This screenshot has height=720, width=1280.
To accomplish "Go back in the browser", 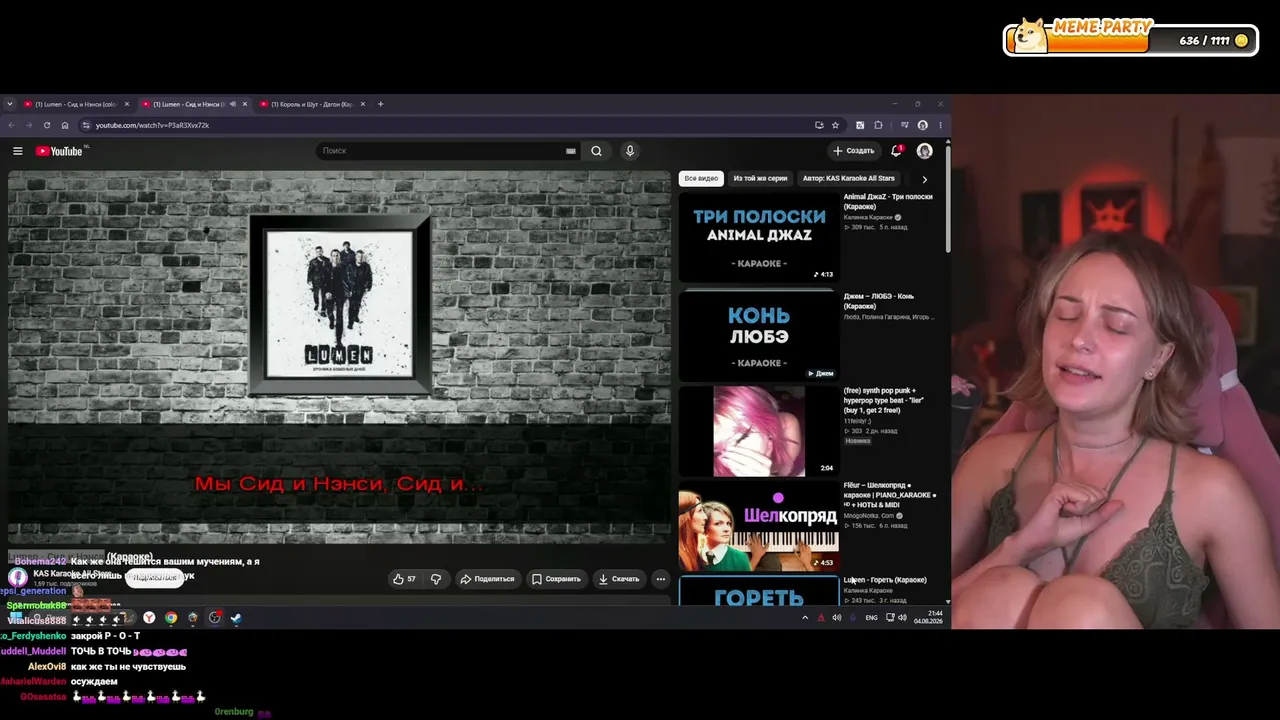I will tap(10, 125).
